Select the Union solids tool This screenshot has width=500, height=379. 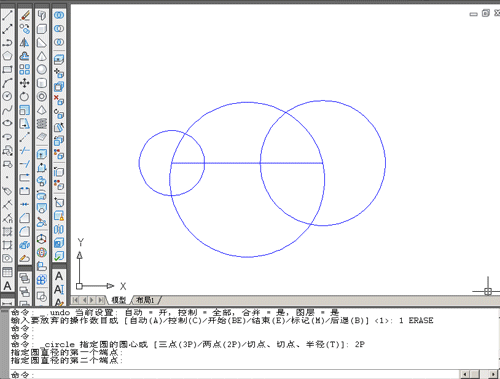click(x=59, y=15)
